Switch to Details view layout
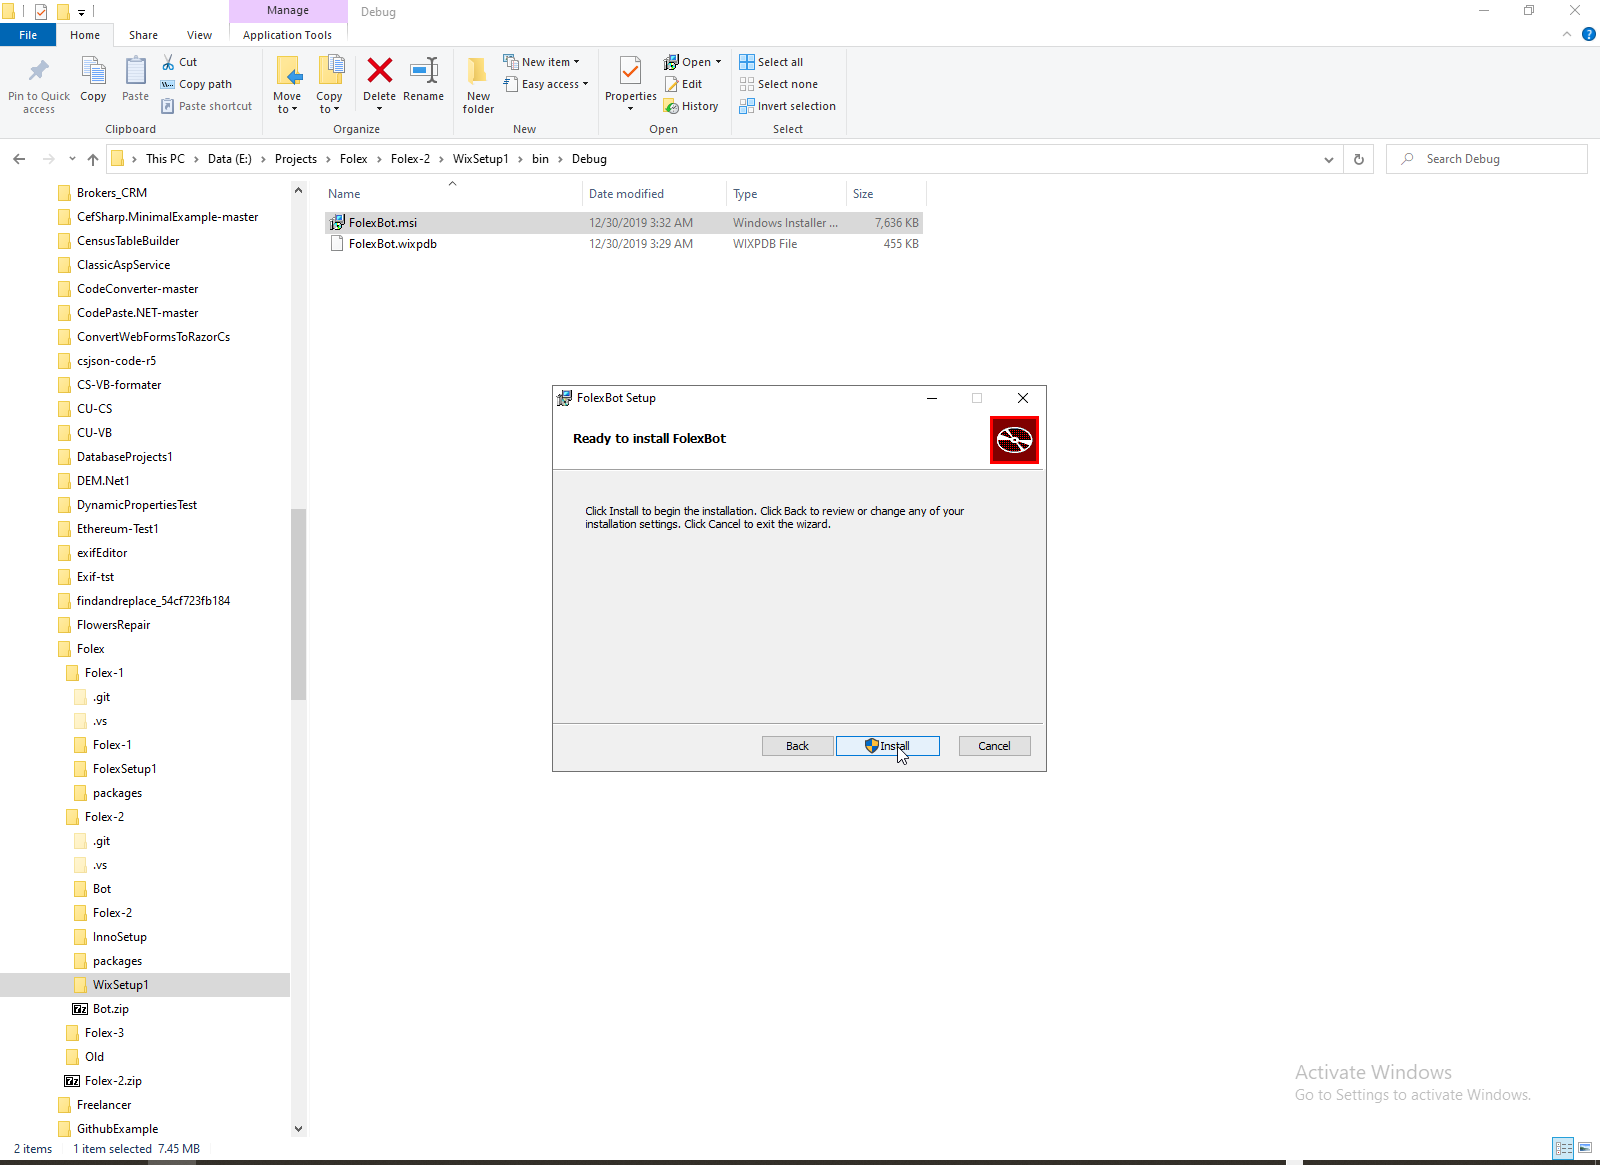 point(1563,1147)
